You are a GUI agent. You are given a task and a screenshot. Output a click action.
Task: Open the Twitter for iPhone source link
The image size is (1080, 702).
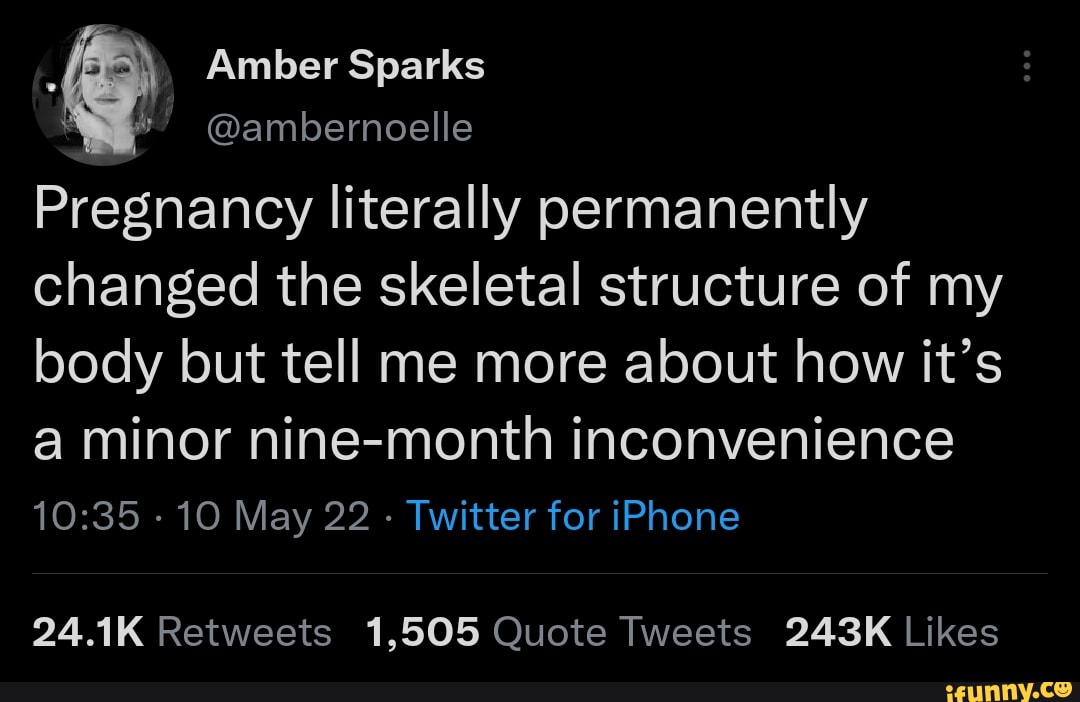click(574, 516)
